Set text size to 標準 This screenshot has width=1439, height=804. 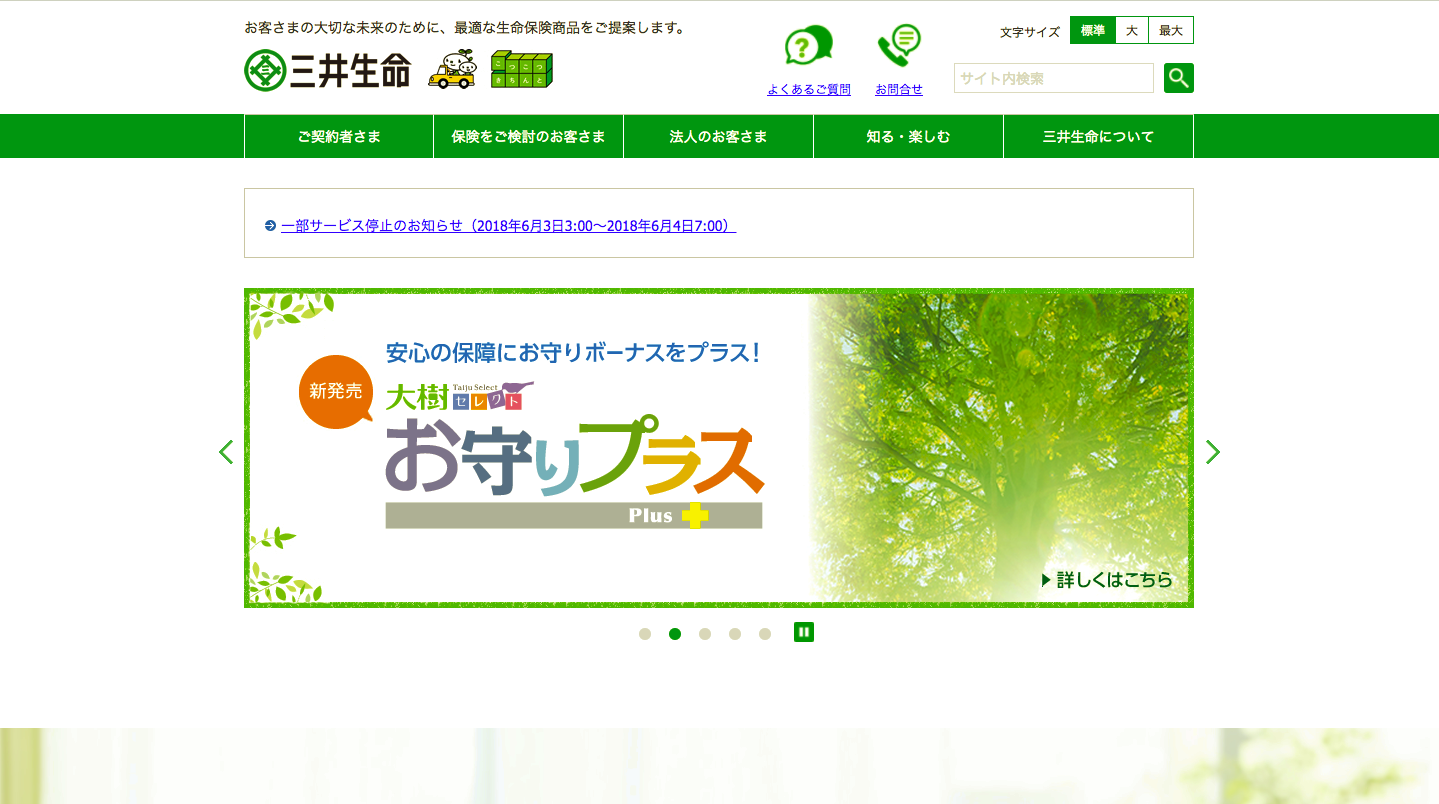1092,30
